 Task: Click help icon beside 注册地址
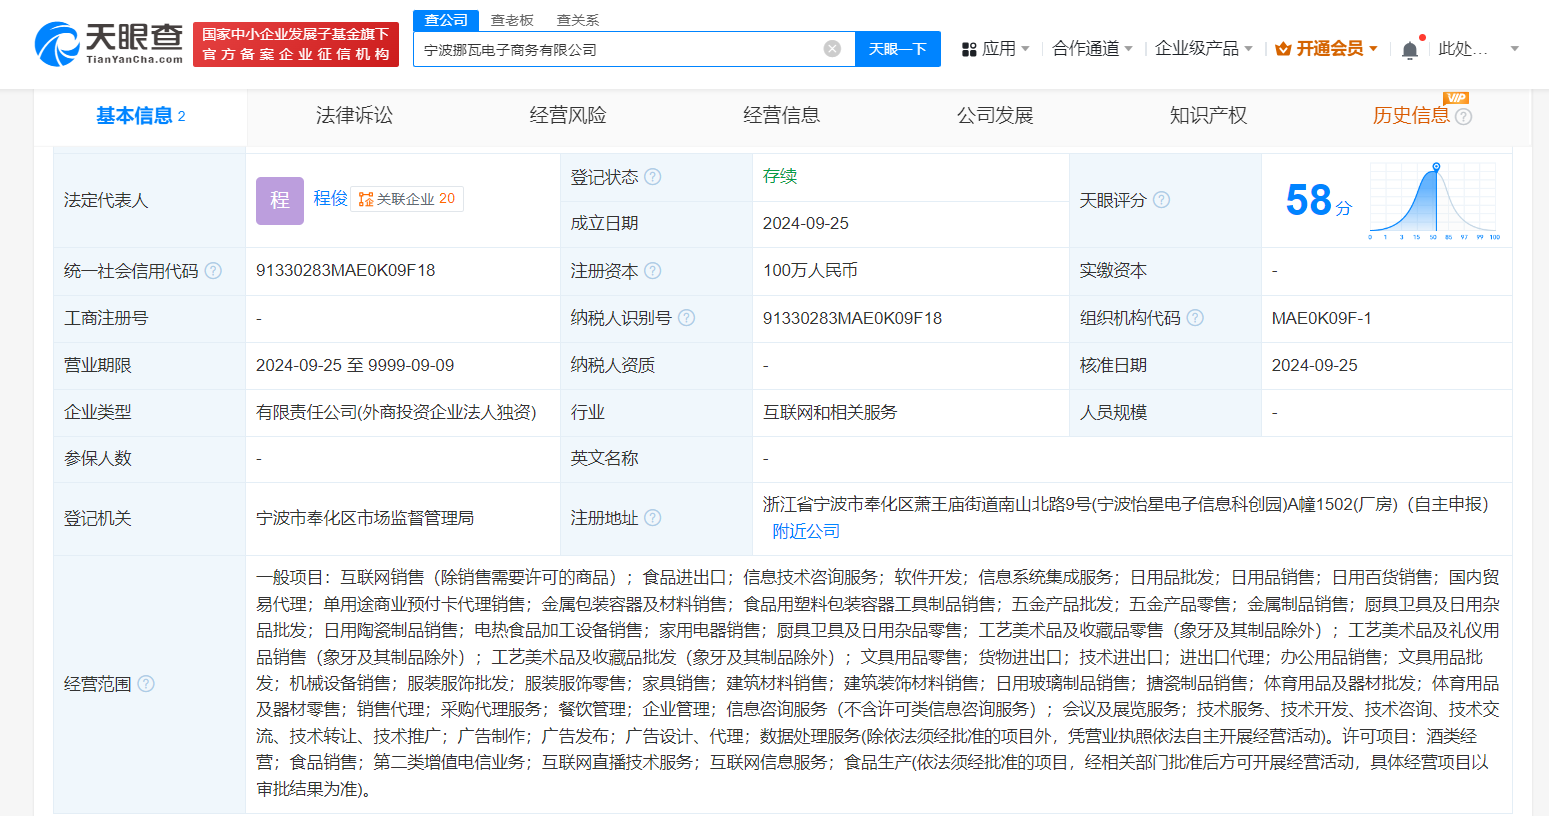[x=653, y=518]
